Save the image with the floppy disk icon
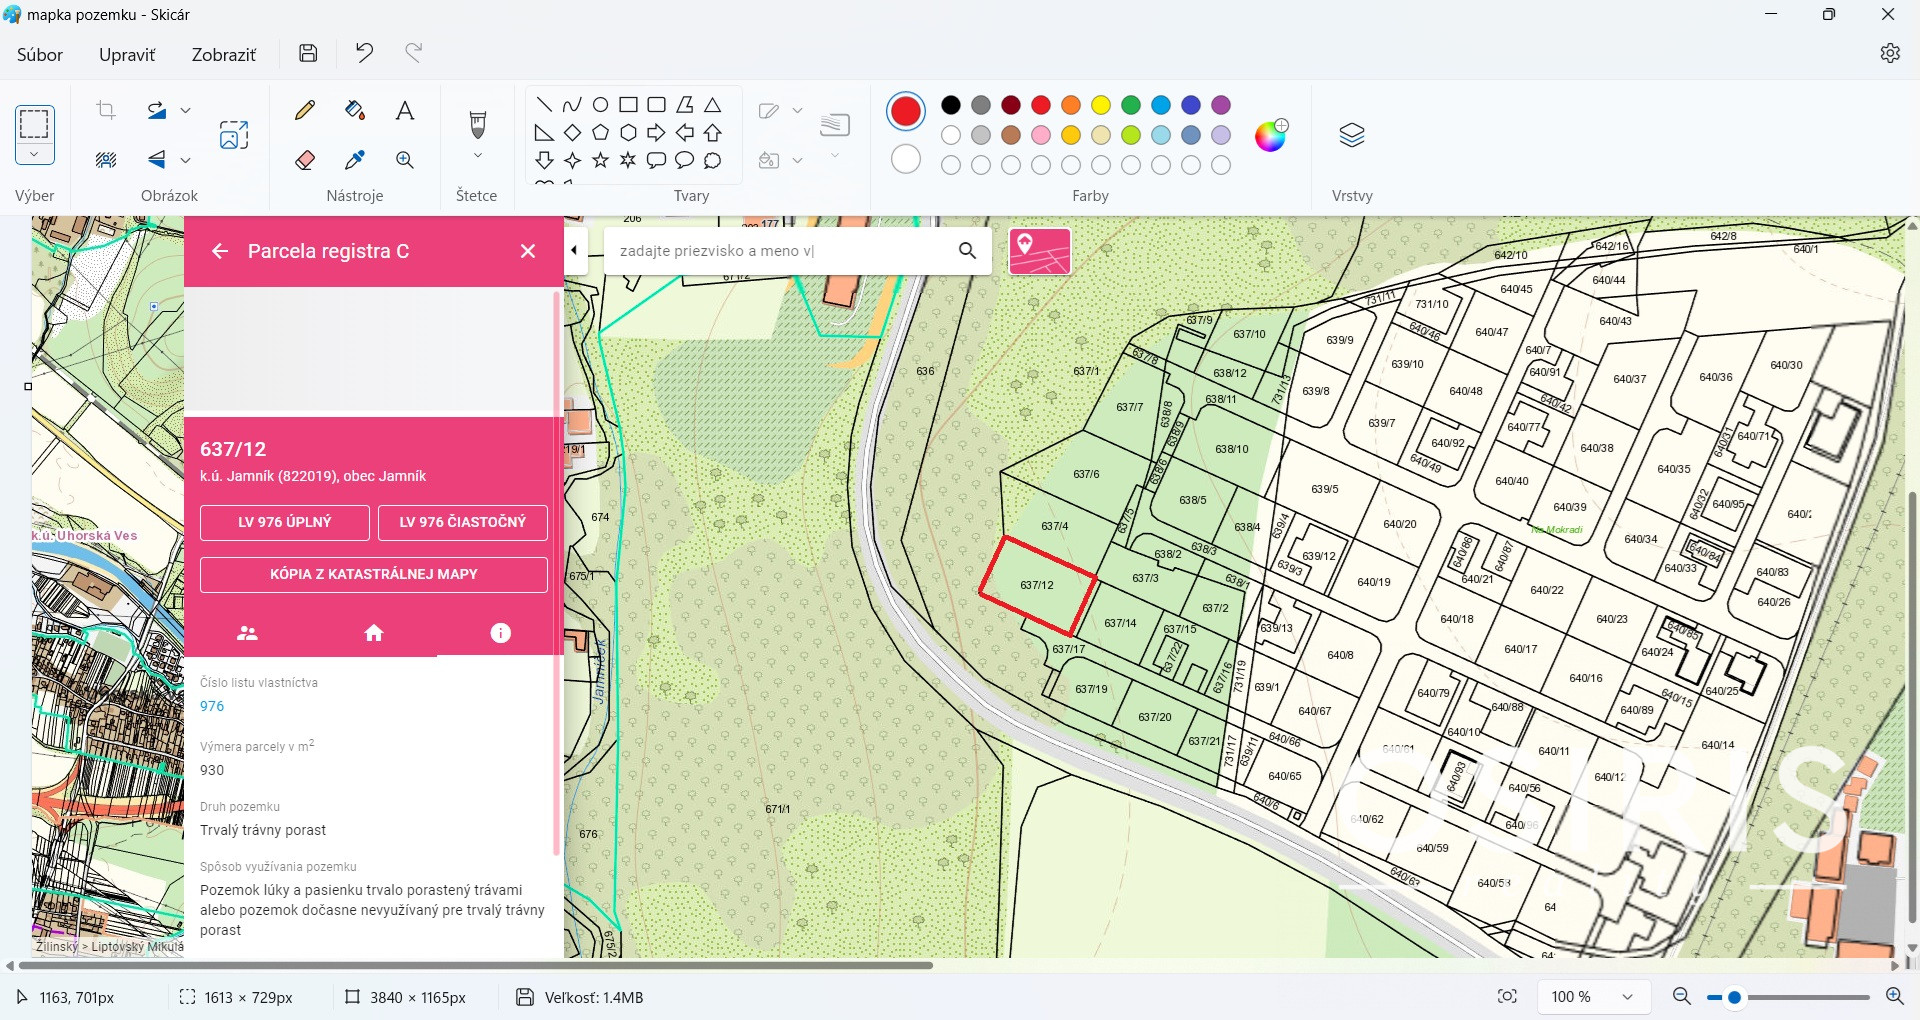Screen dimensions: 1920x1020 tap(308, 54)
